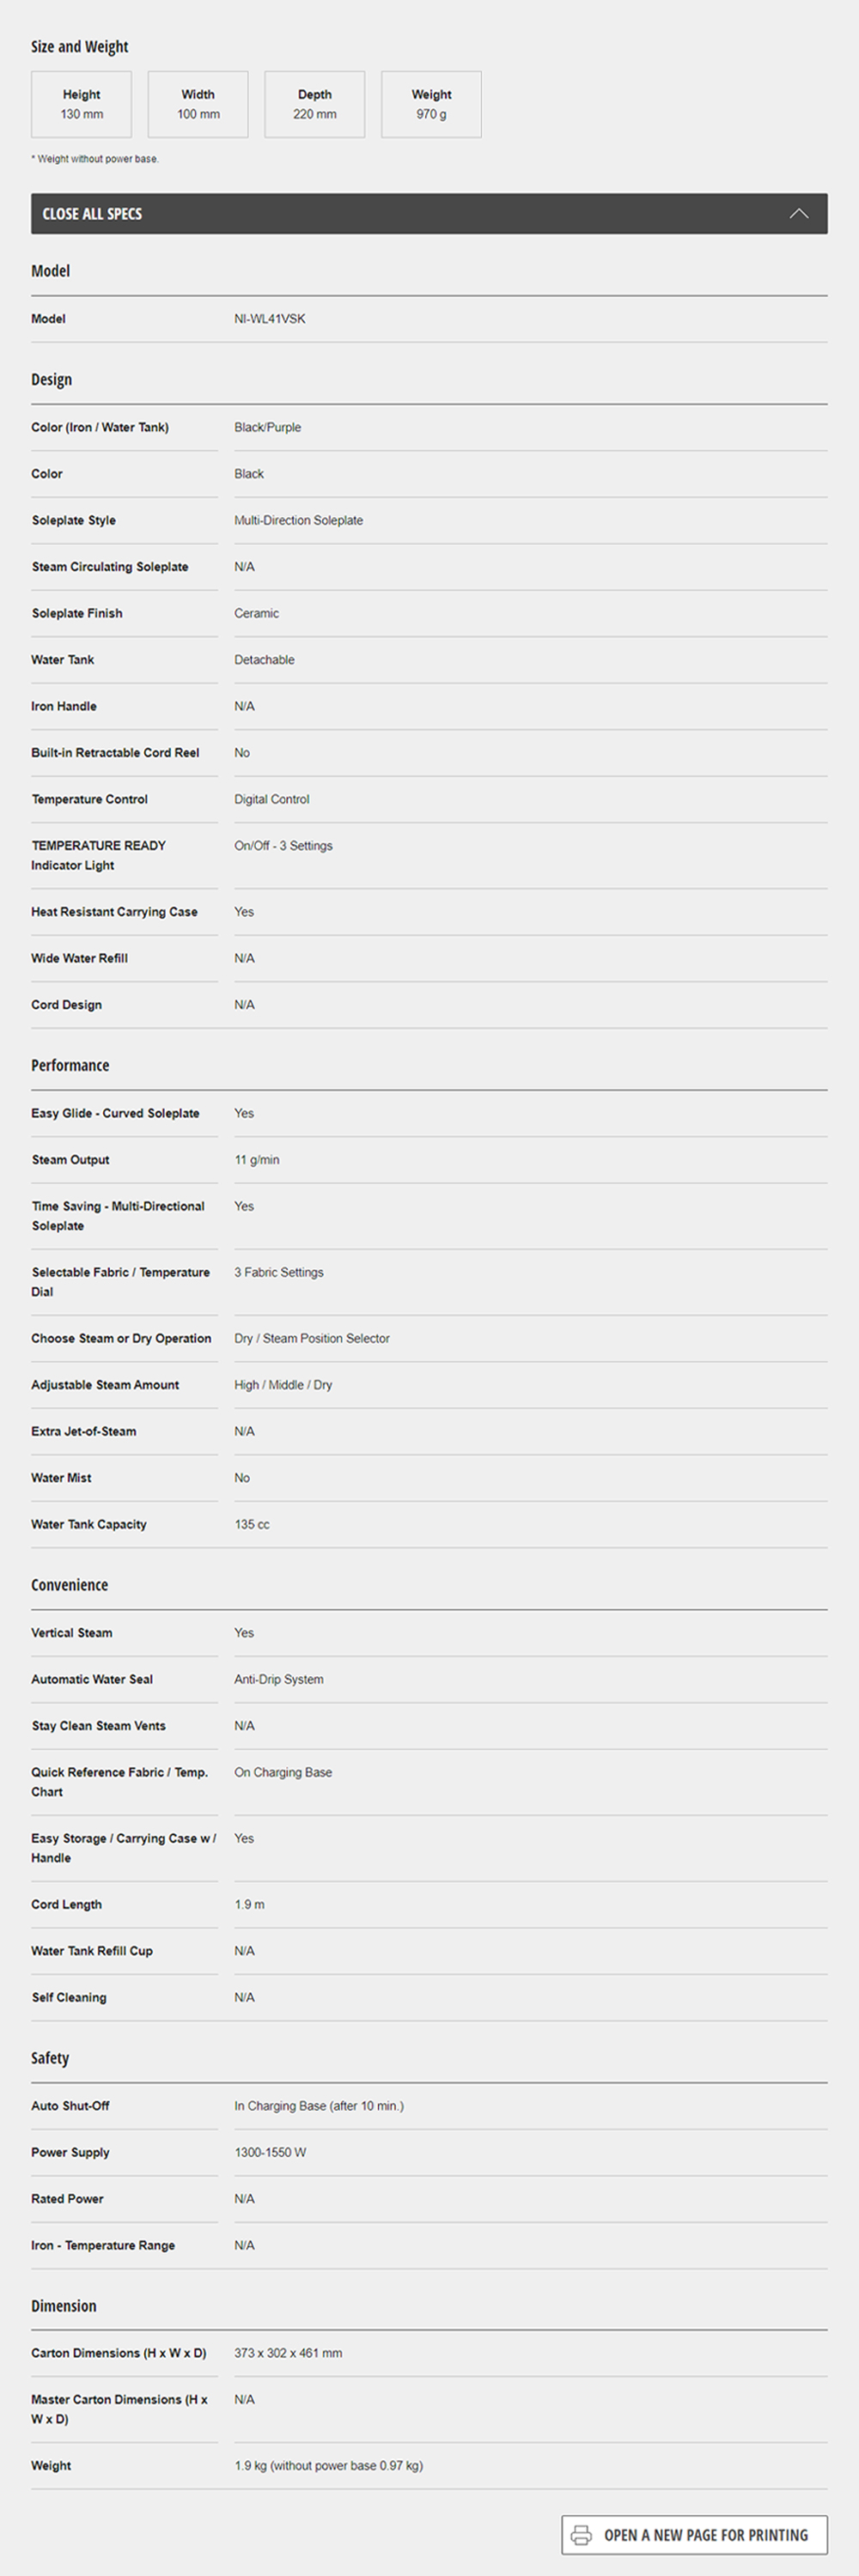
Task: Click the Weight 970 g box
Action: point(431,104)
